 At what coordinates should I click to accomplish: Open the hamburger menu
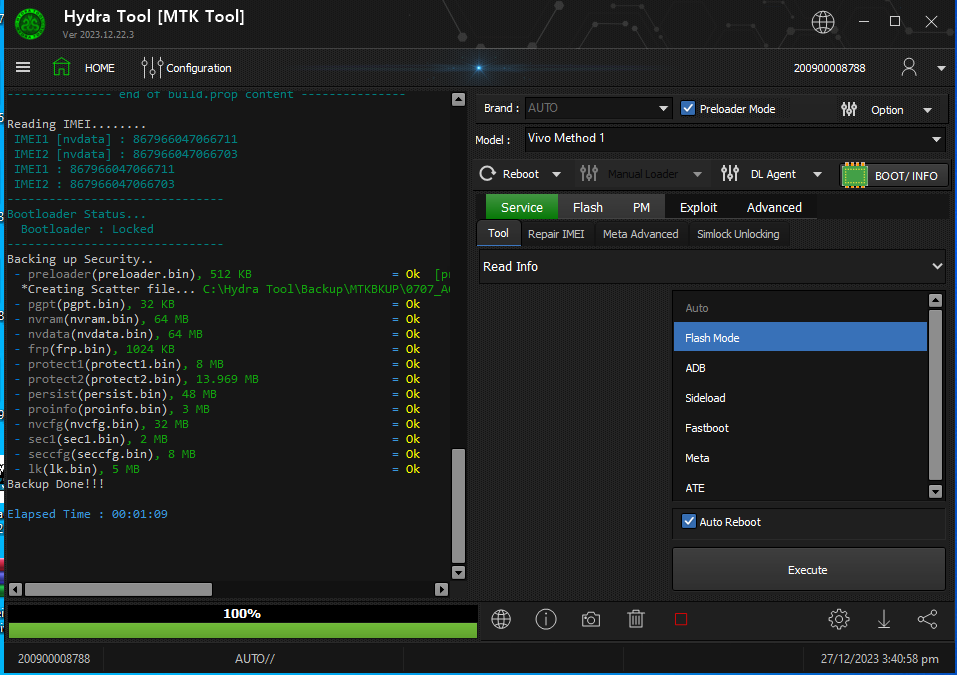point(23,67)
